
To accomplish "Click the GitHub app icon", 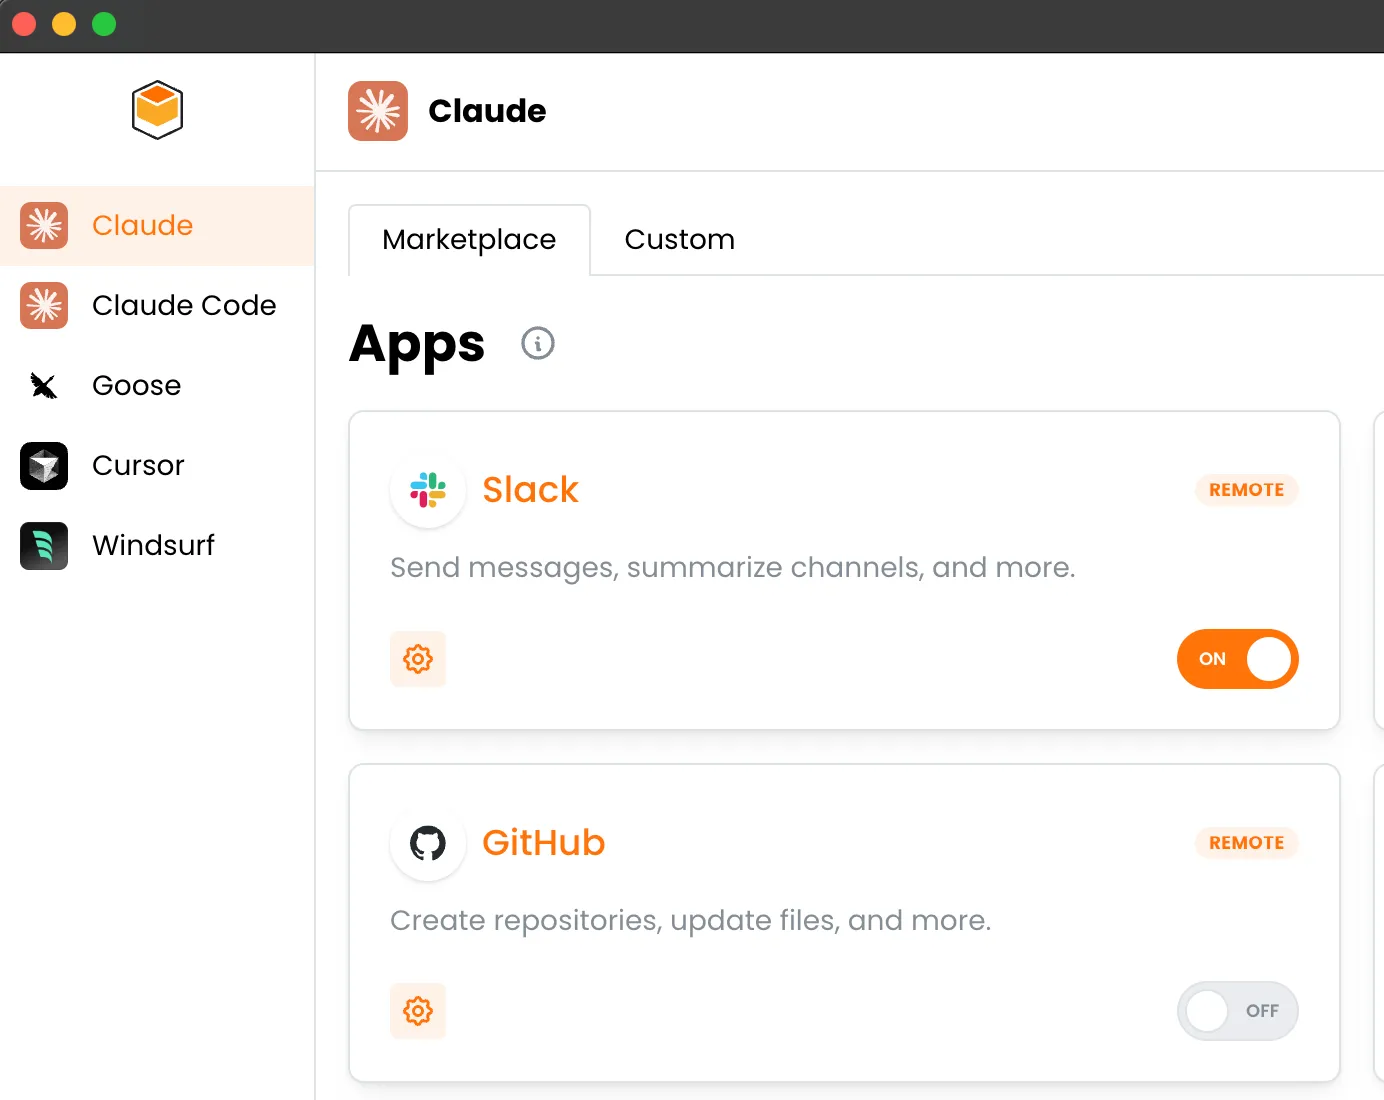I will click(x=428, y=844).
